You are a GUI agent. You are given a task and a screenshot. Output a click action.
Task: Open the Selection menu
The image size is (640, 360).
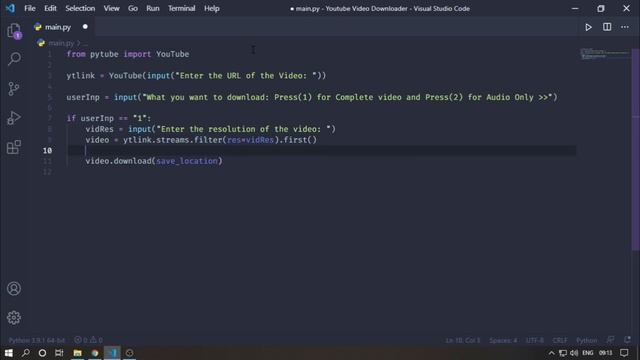click(x=80, y=8)
